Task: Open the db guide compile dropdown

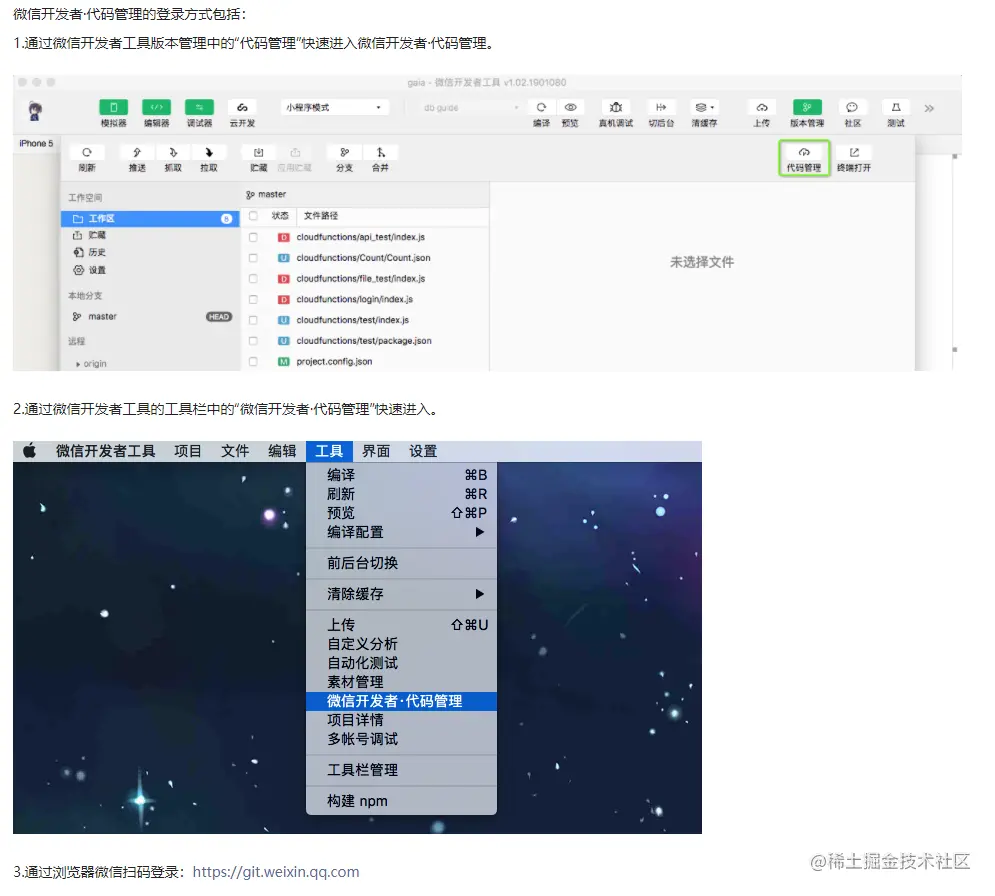Action: tap(469, 107)
